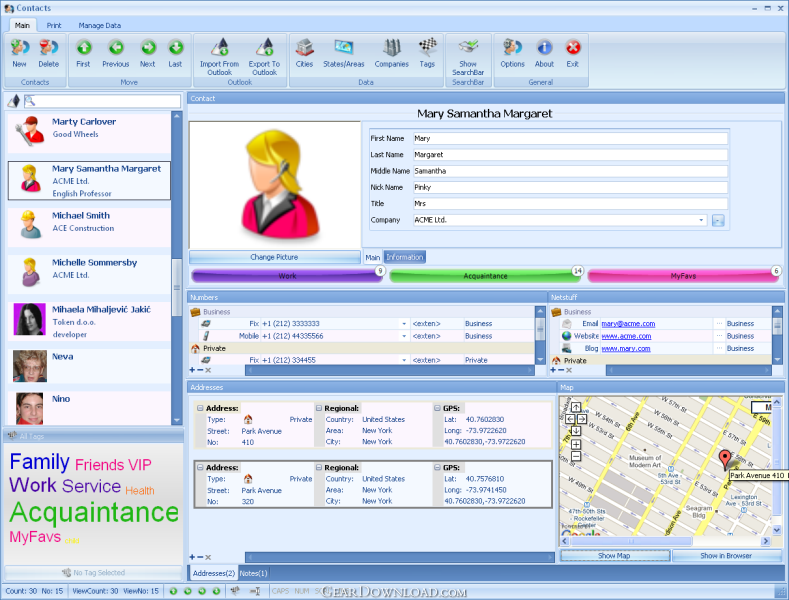
Task: Click the No Tag Selected button
Action: (x=93, y=573)
